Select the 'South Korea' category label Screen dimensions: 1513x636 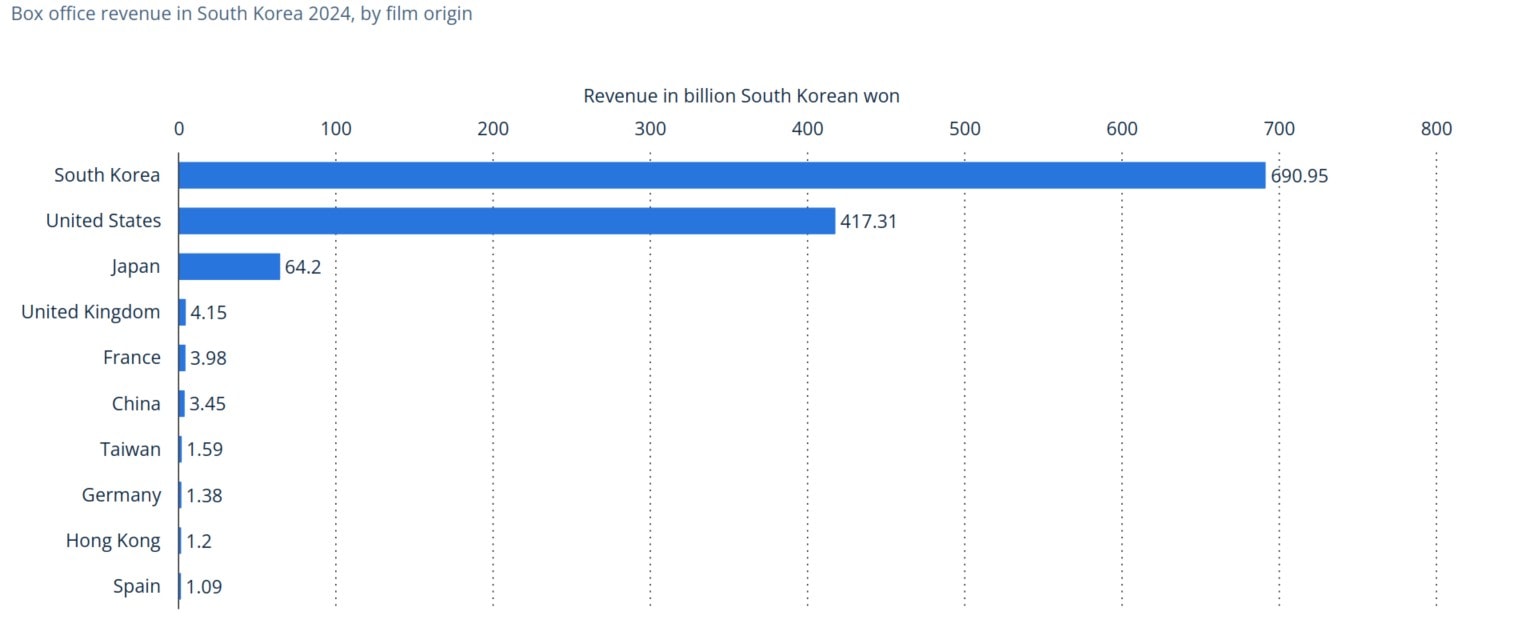coord(107,175)
